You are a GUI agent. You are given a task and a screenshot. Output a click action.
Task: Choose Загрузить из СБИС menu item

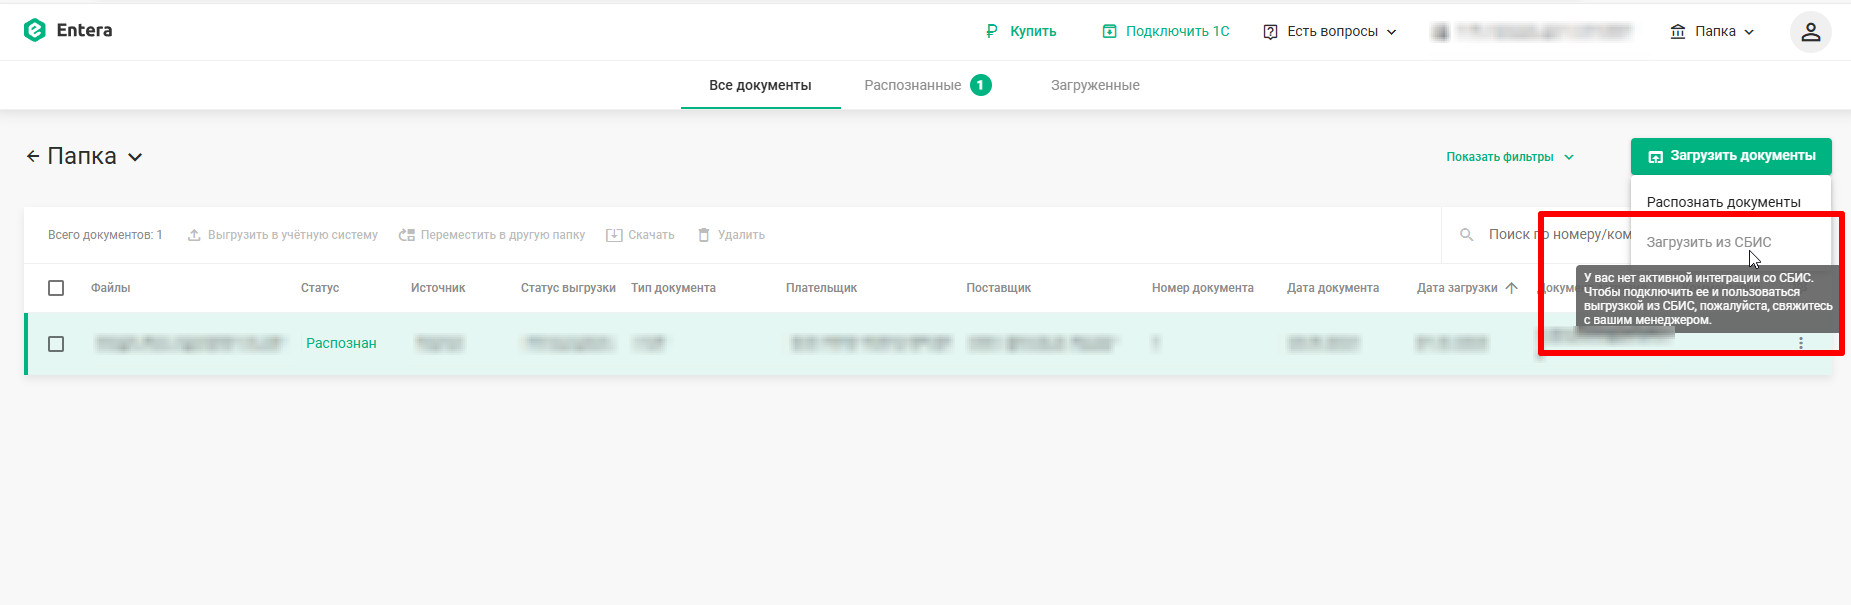click(x=1709, y=242)
